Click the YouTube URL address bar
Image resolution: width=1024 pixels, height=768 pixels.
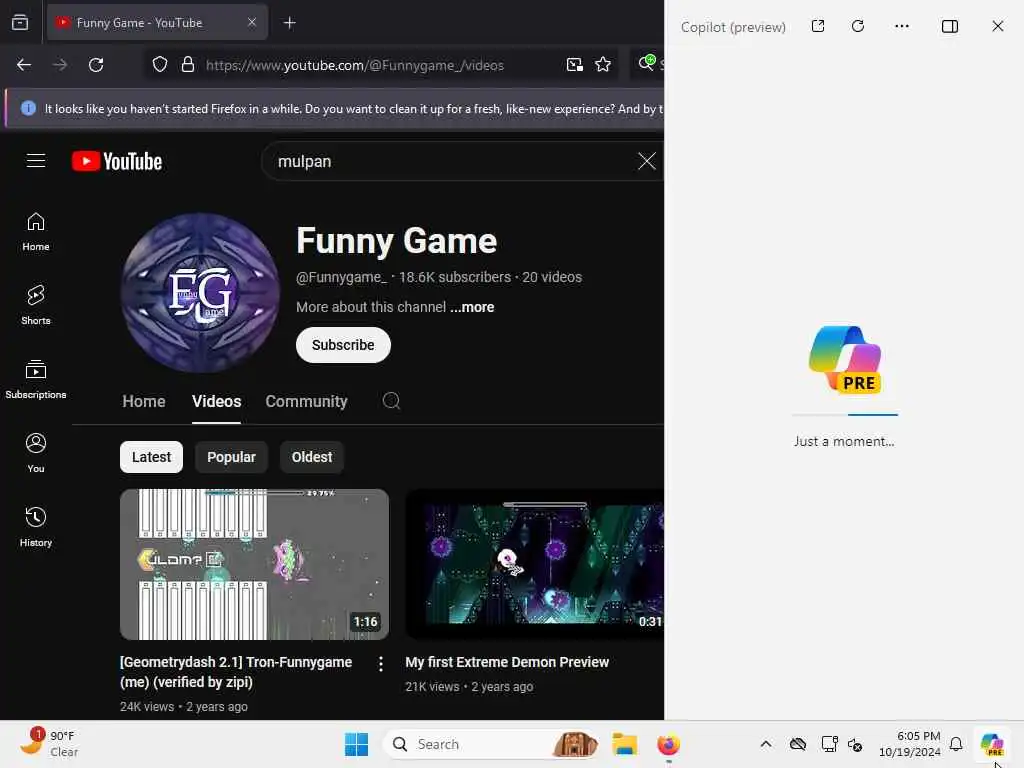[x=355, y=65]
